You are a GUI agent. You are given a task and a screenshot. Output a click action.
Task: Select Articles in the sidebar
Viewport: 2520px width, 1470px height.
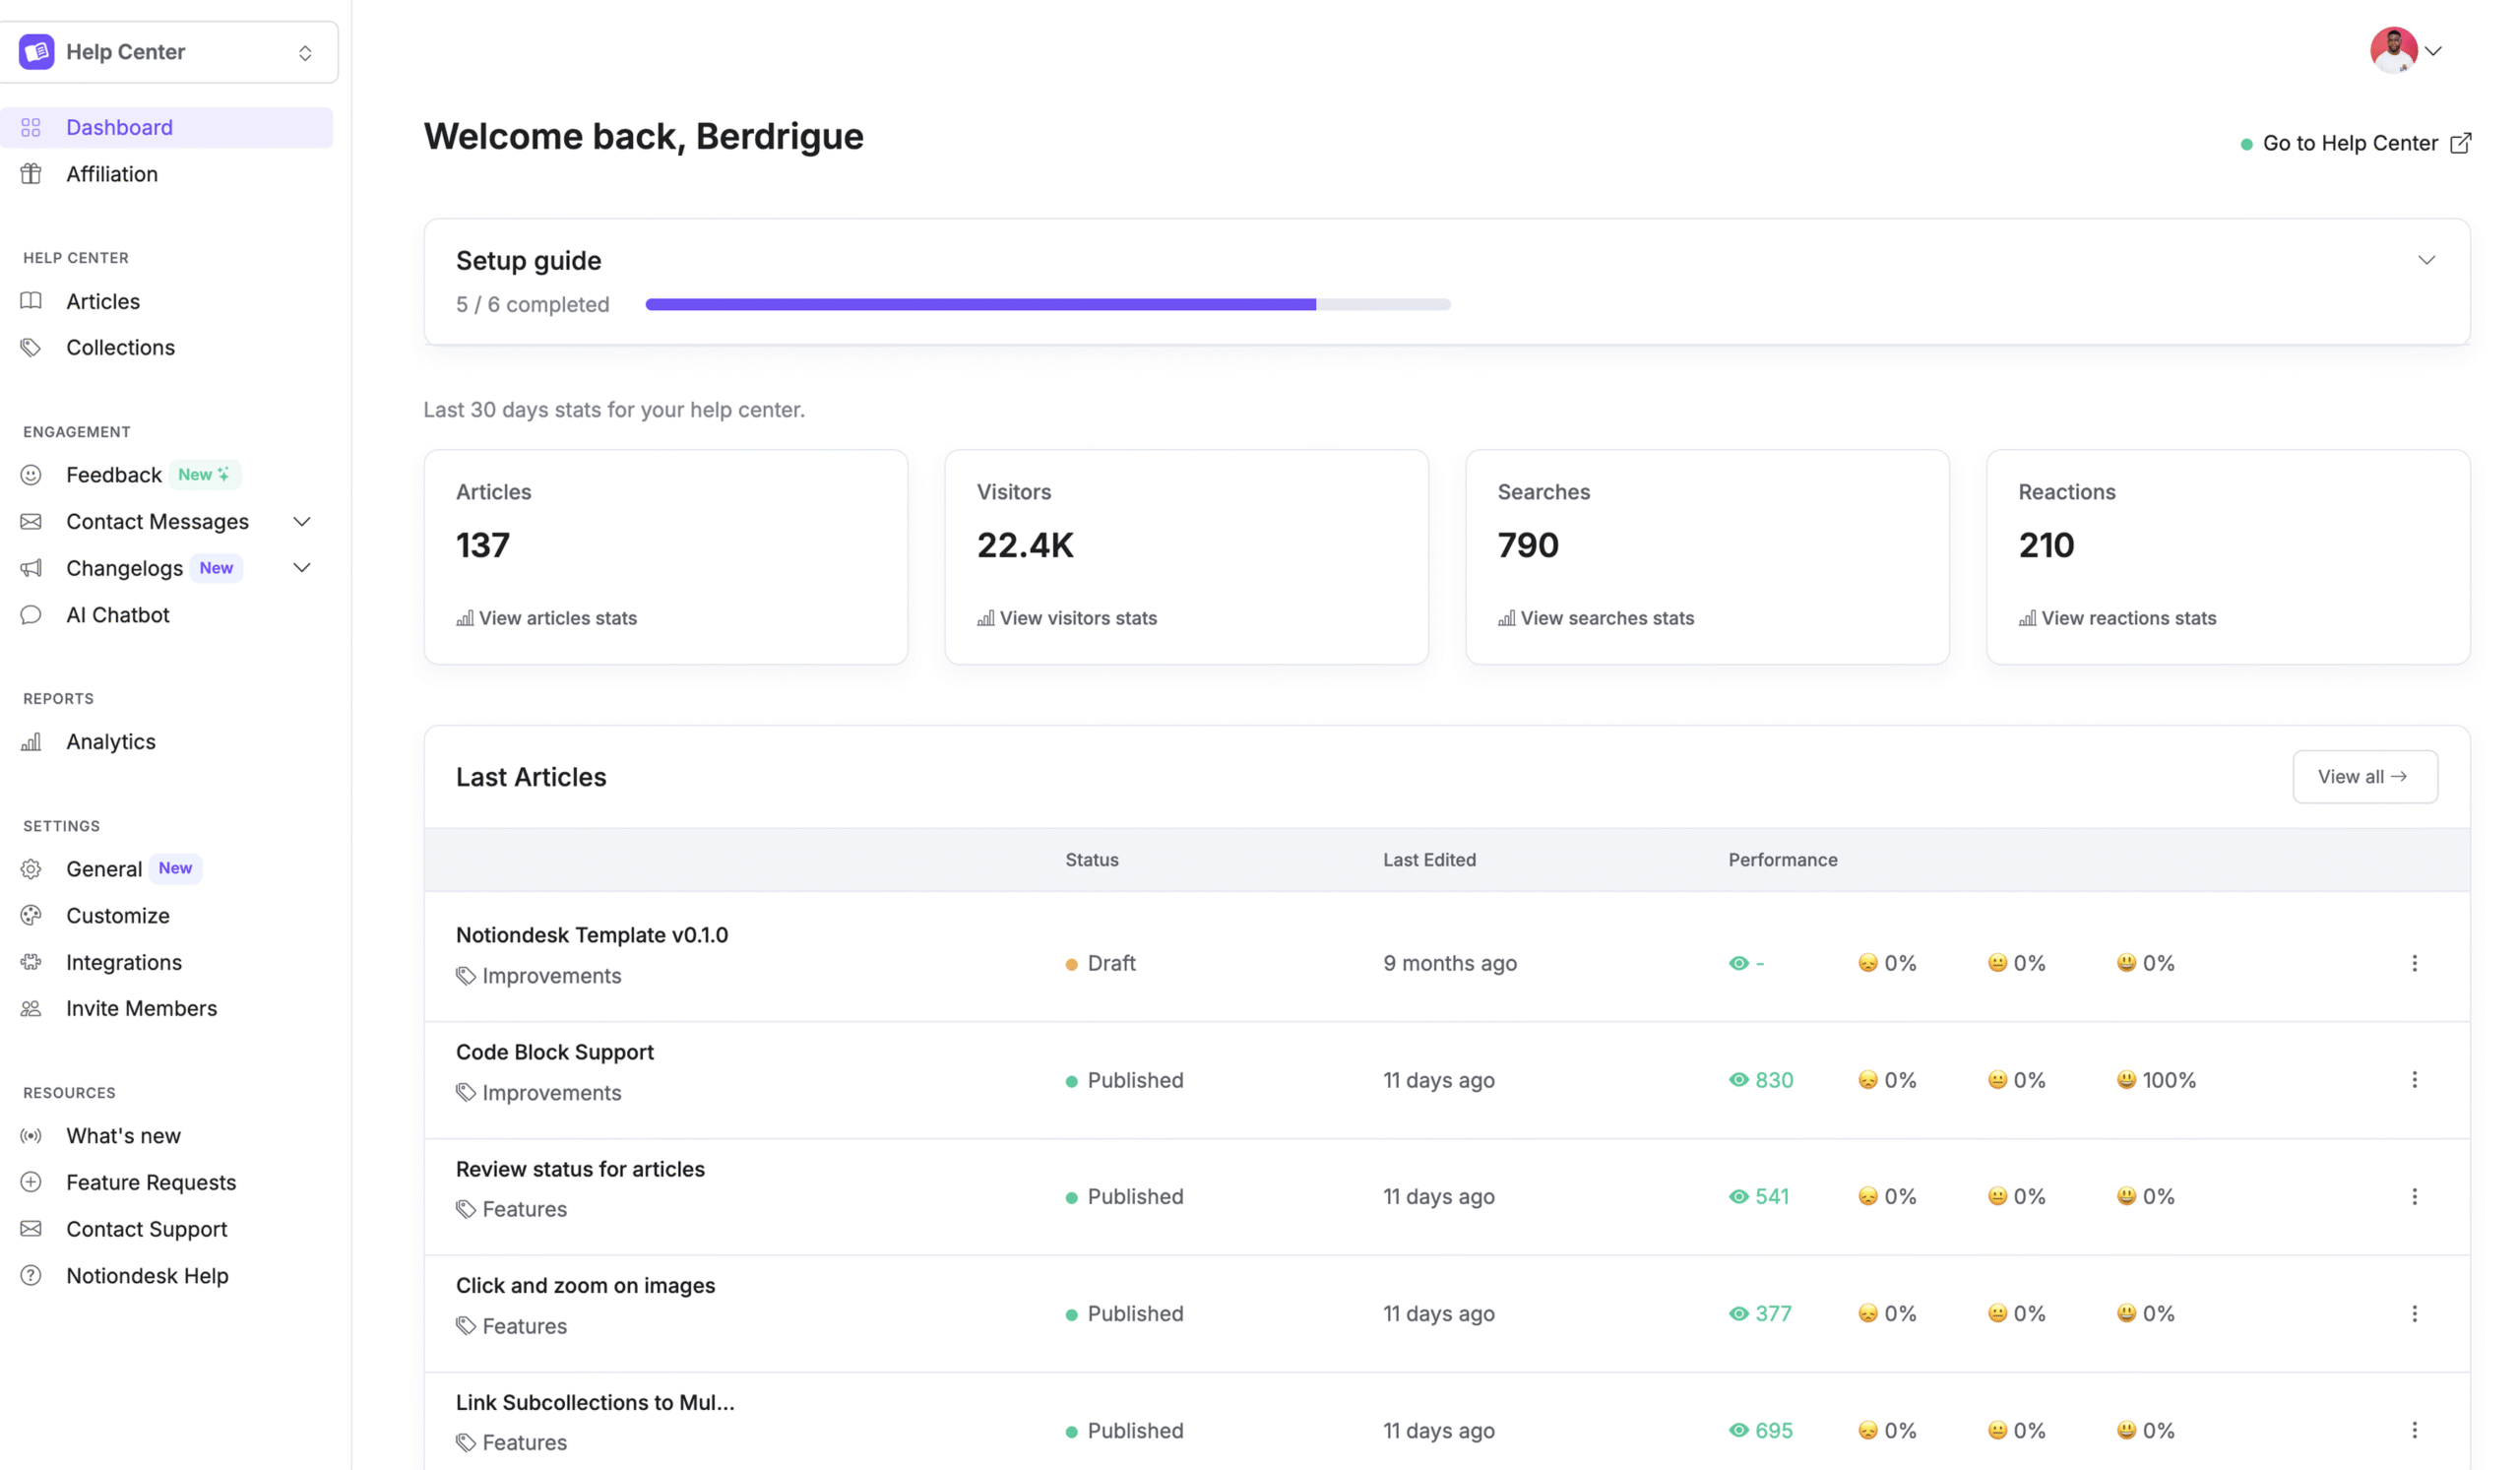tap(102, 301)
